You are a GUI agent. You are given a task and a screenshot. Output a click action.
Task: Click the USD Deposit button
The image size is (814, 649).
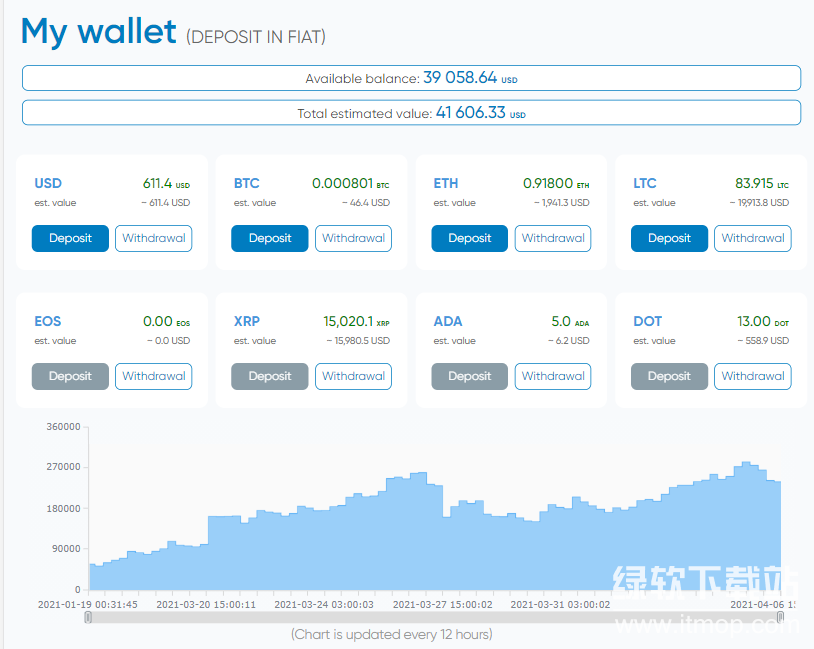point(70,238)
